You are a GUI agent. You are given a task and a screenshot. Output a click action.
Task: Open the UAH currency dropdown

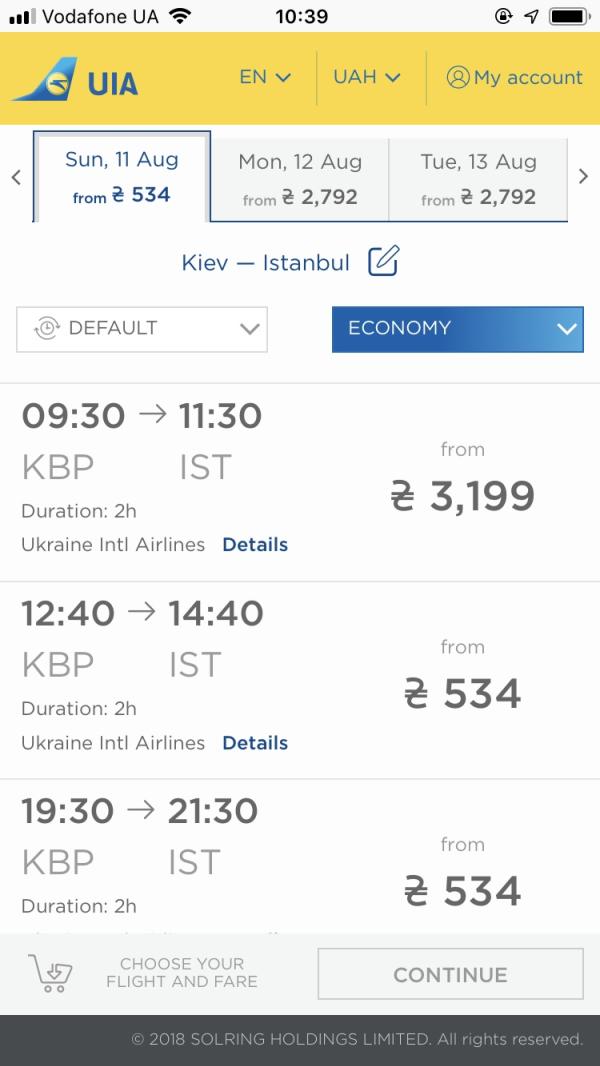[366, 77]
